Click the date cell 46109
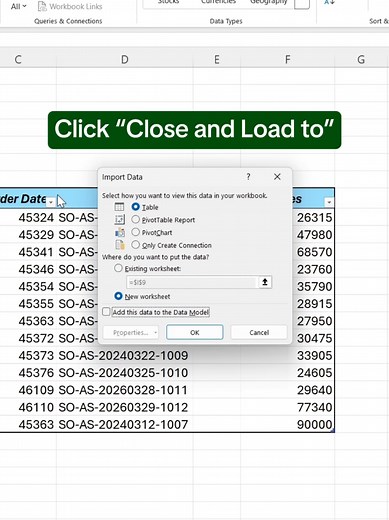This screenshot has height=520, width=389. (28, 390)
